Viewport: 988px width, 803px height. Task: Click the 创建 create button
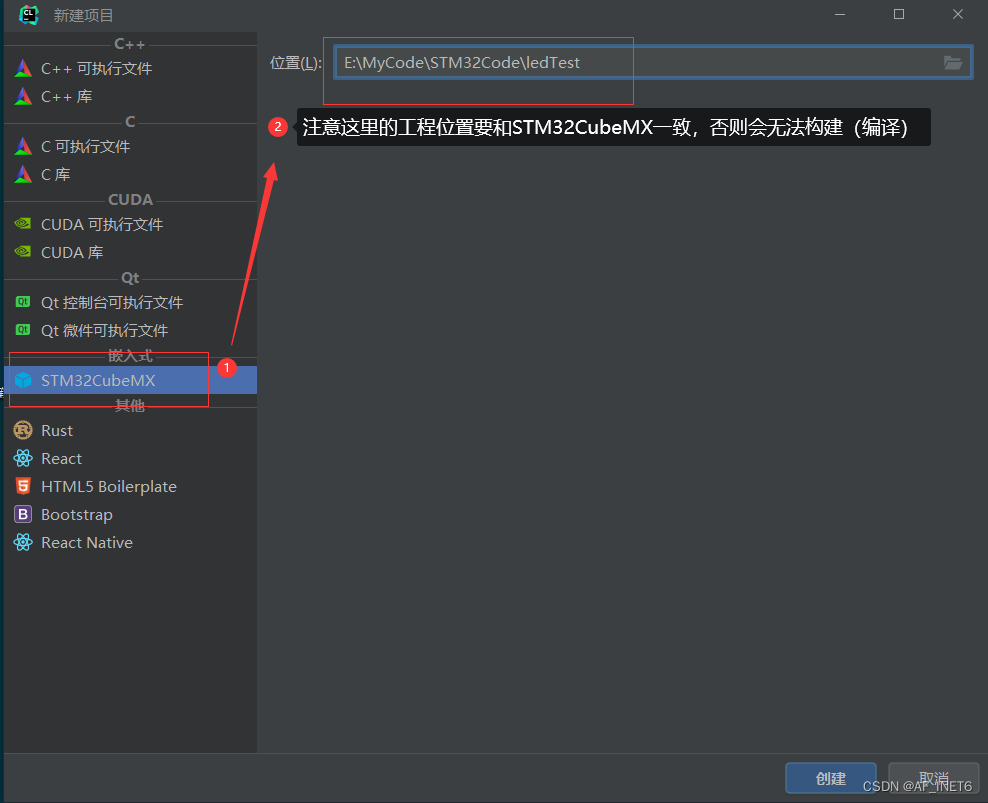click(x=830, y=779)
